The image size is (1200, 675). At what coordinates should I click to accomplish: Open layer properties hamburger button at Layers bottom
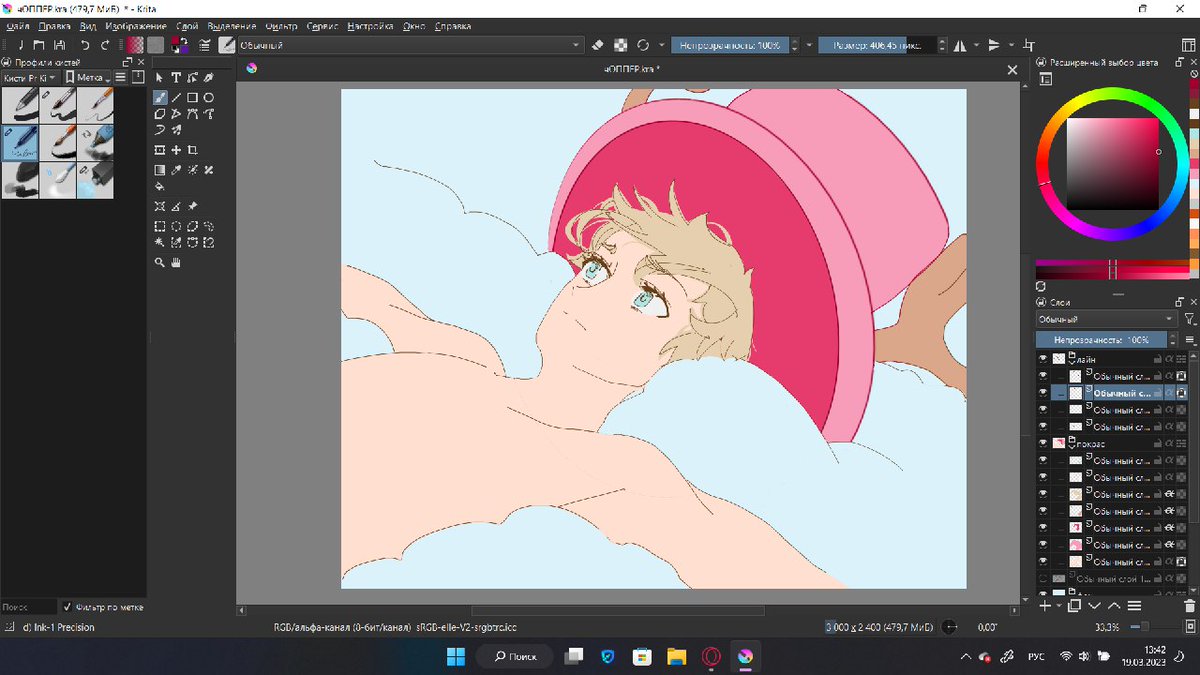(x=1135, y=605)
